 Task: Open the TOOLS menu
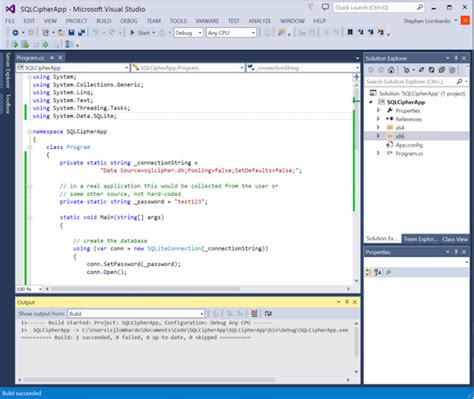(x=178, y=21)
